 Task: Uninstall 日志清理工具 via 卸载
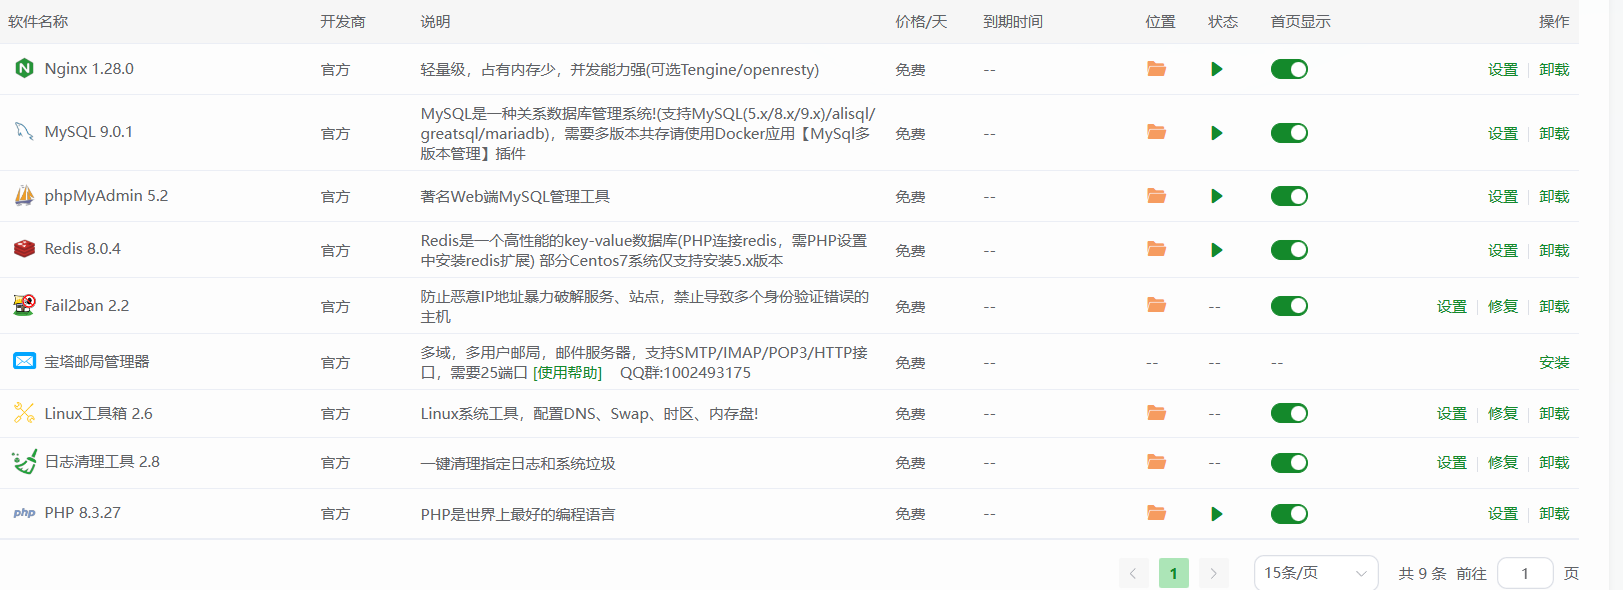pos(1554,463)
